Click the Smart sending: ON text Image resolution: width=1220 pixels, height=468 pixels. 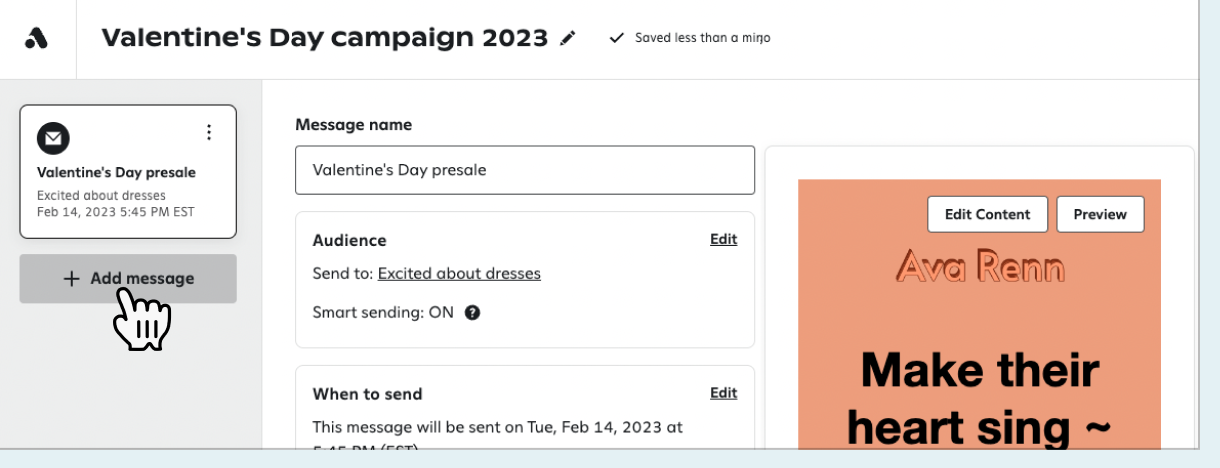(x=383, y=312)
